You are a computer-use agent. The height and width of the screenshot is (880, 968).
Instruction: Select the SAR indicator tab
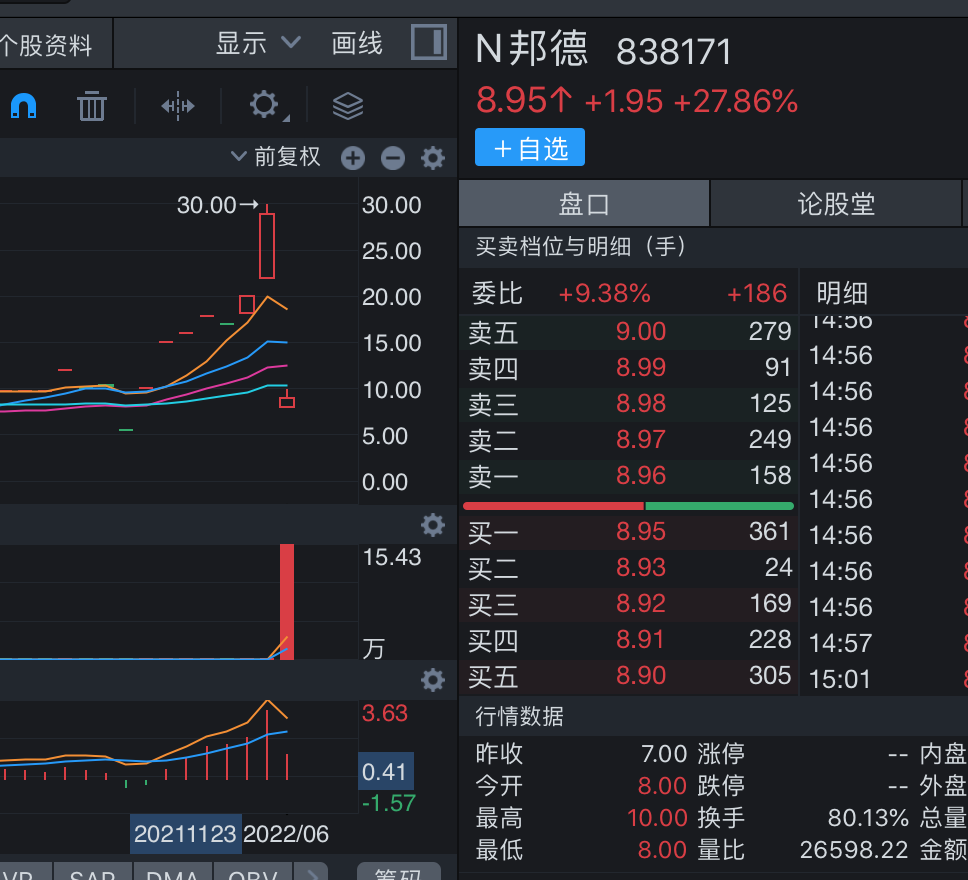point(93,873)
